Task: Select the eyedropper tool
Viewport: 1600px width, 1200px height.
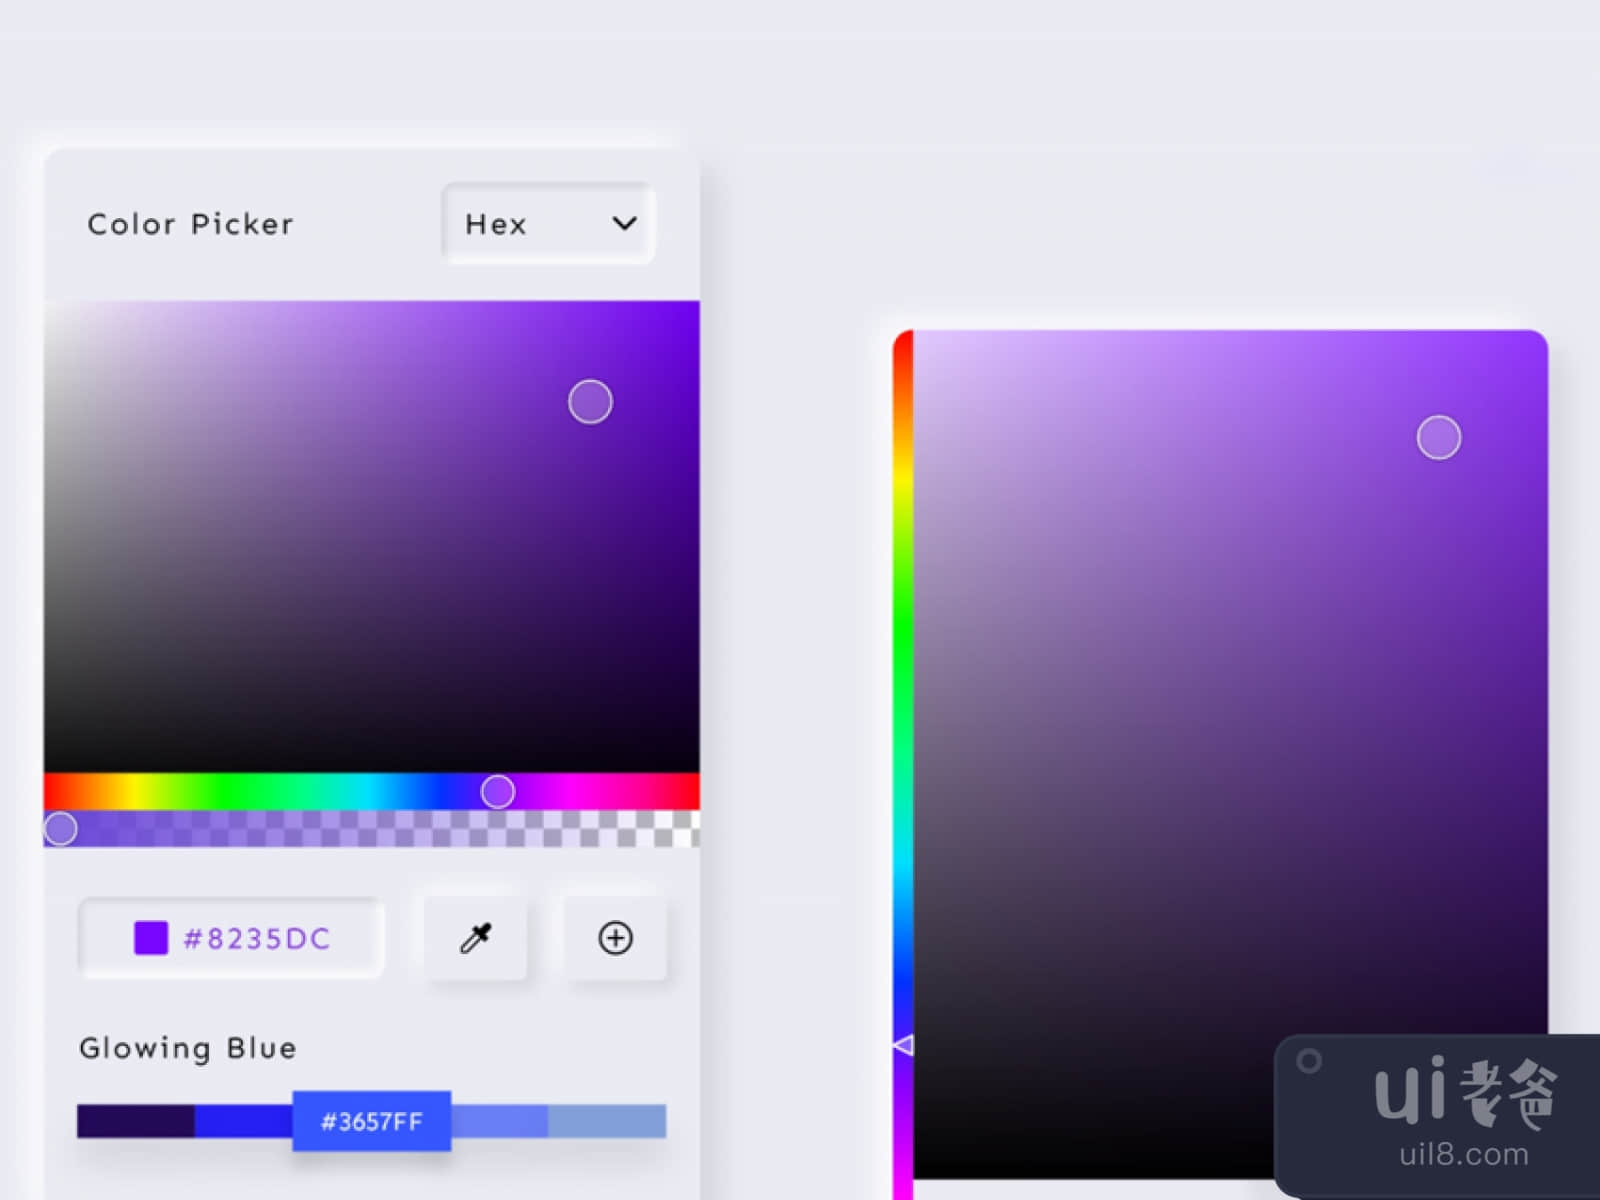Action: click(x=476, y=938)
